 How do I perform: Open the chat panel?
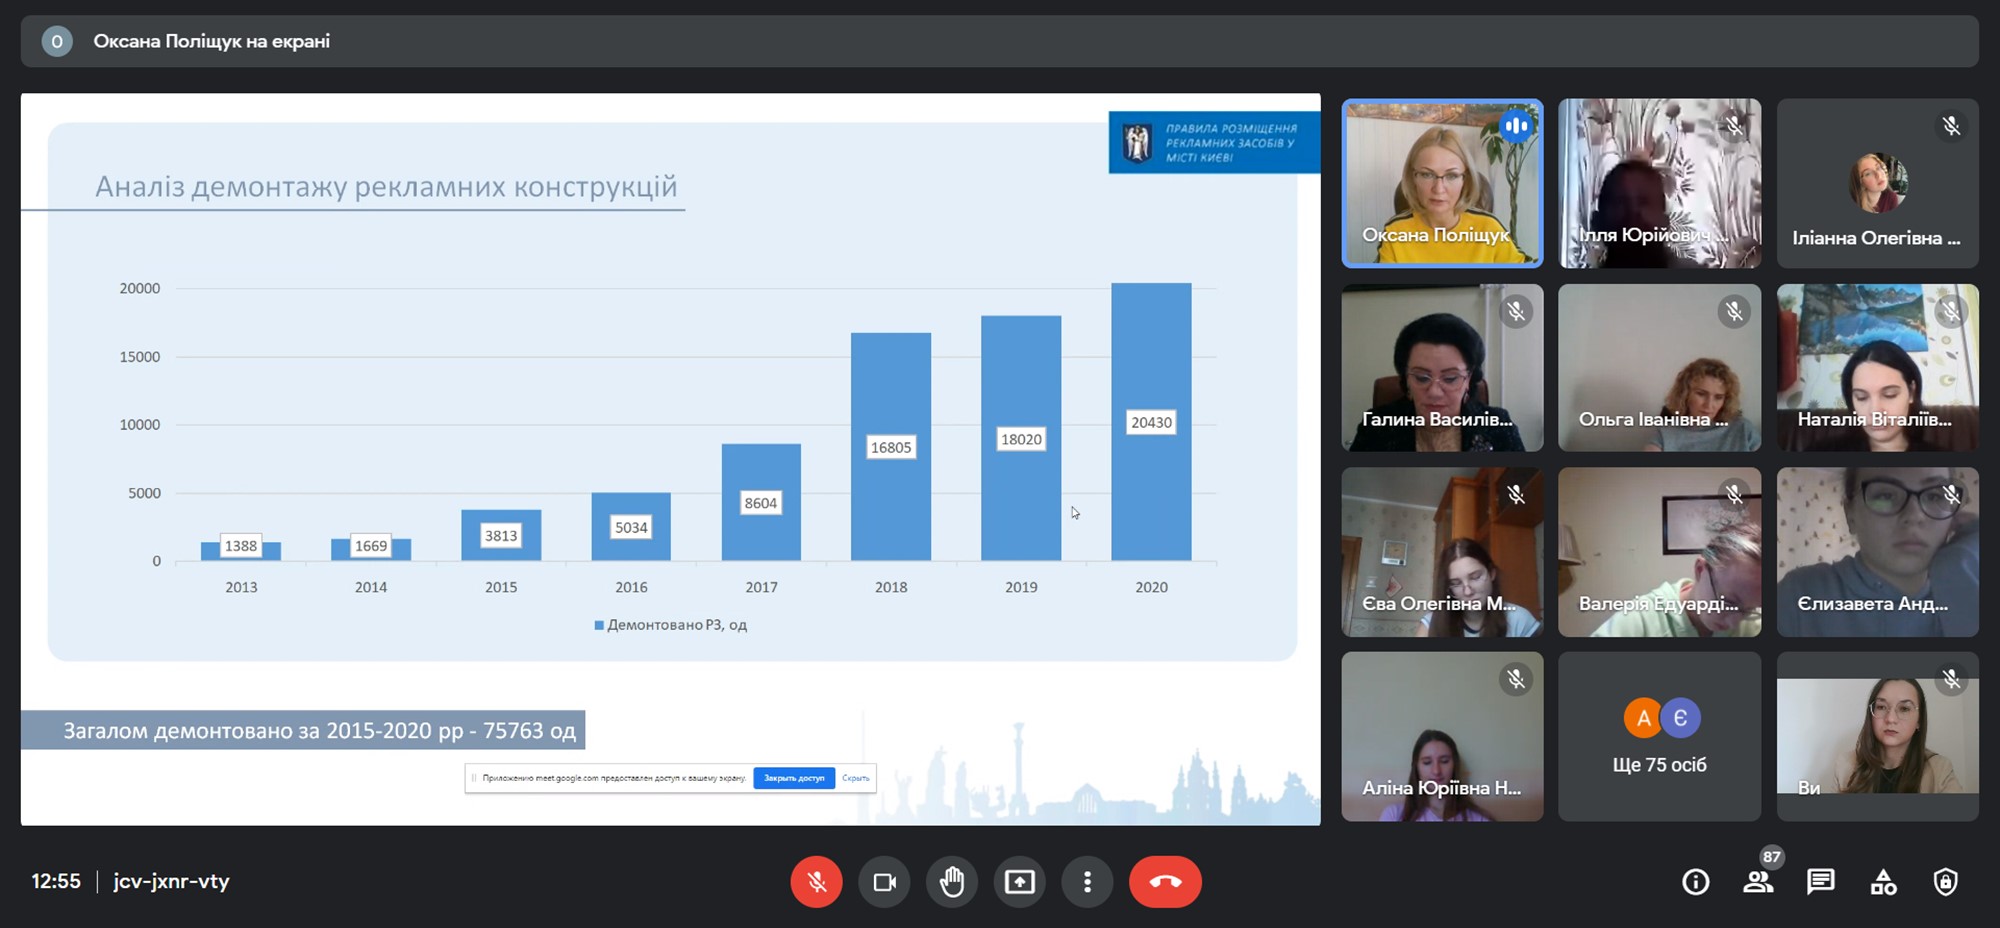coord(1820,882)
